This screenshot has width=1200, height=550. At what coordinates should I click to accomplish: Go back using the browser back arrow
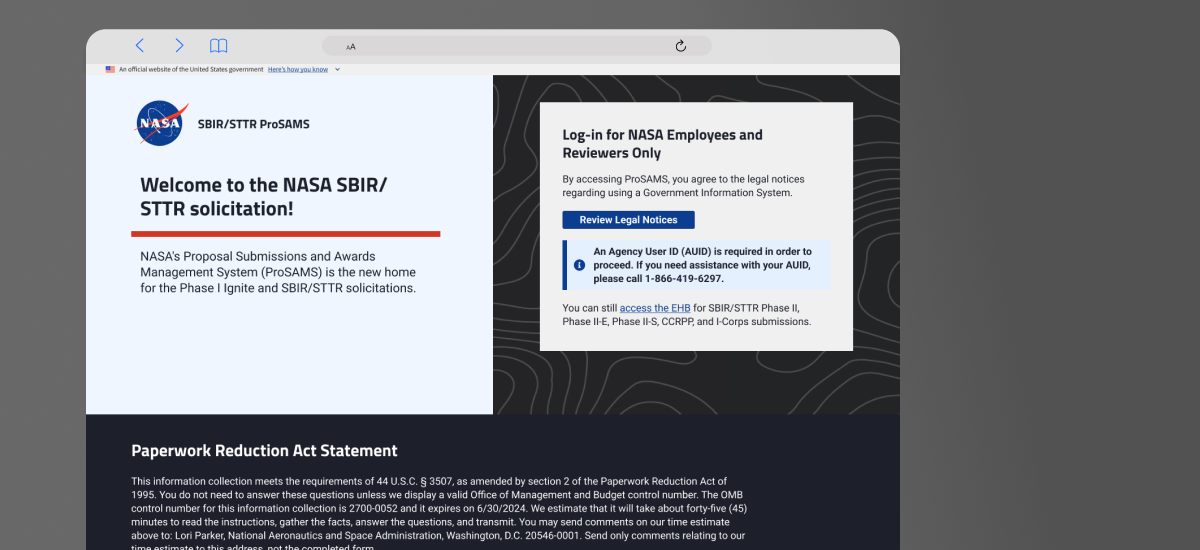point(140,45)
